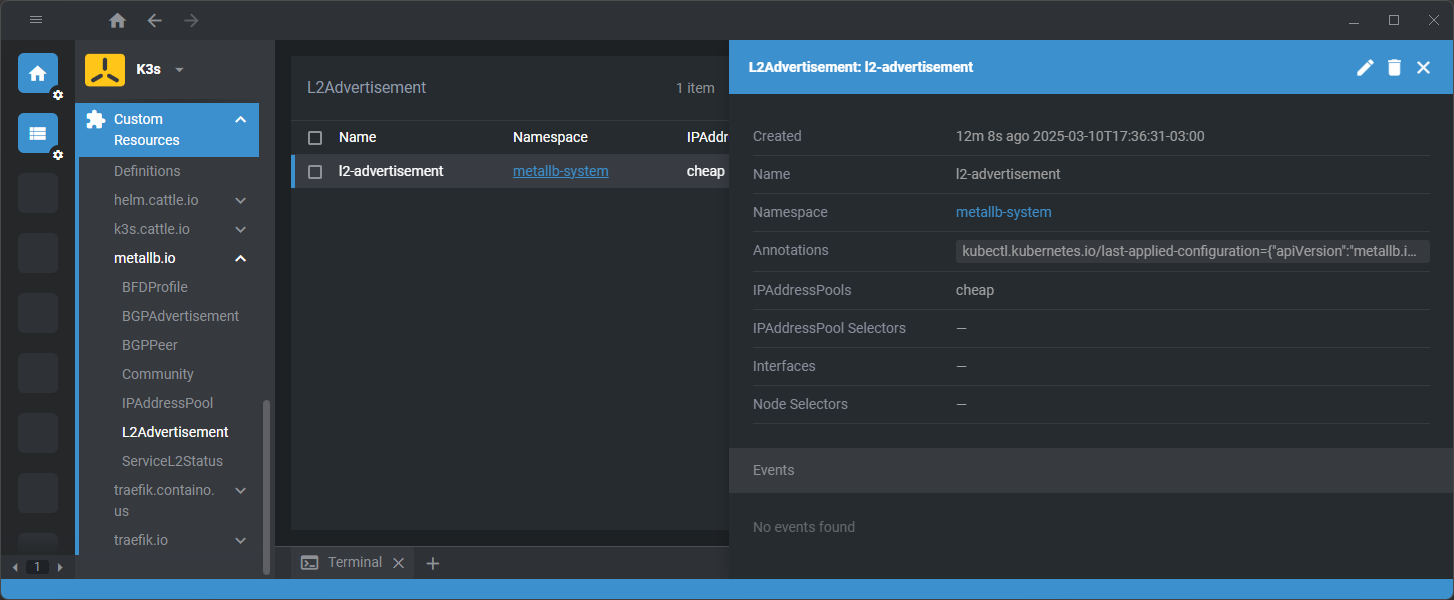
Task: Click the home icon in top toolbar
Action: tap(117, 20)
